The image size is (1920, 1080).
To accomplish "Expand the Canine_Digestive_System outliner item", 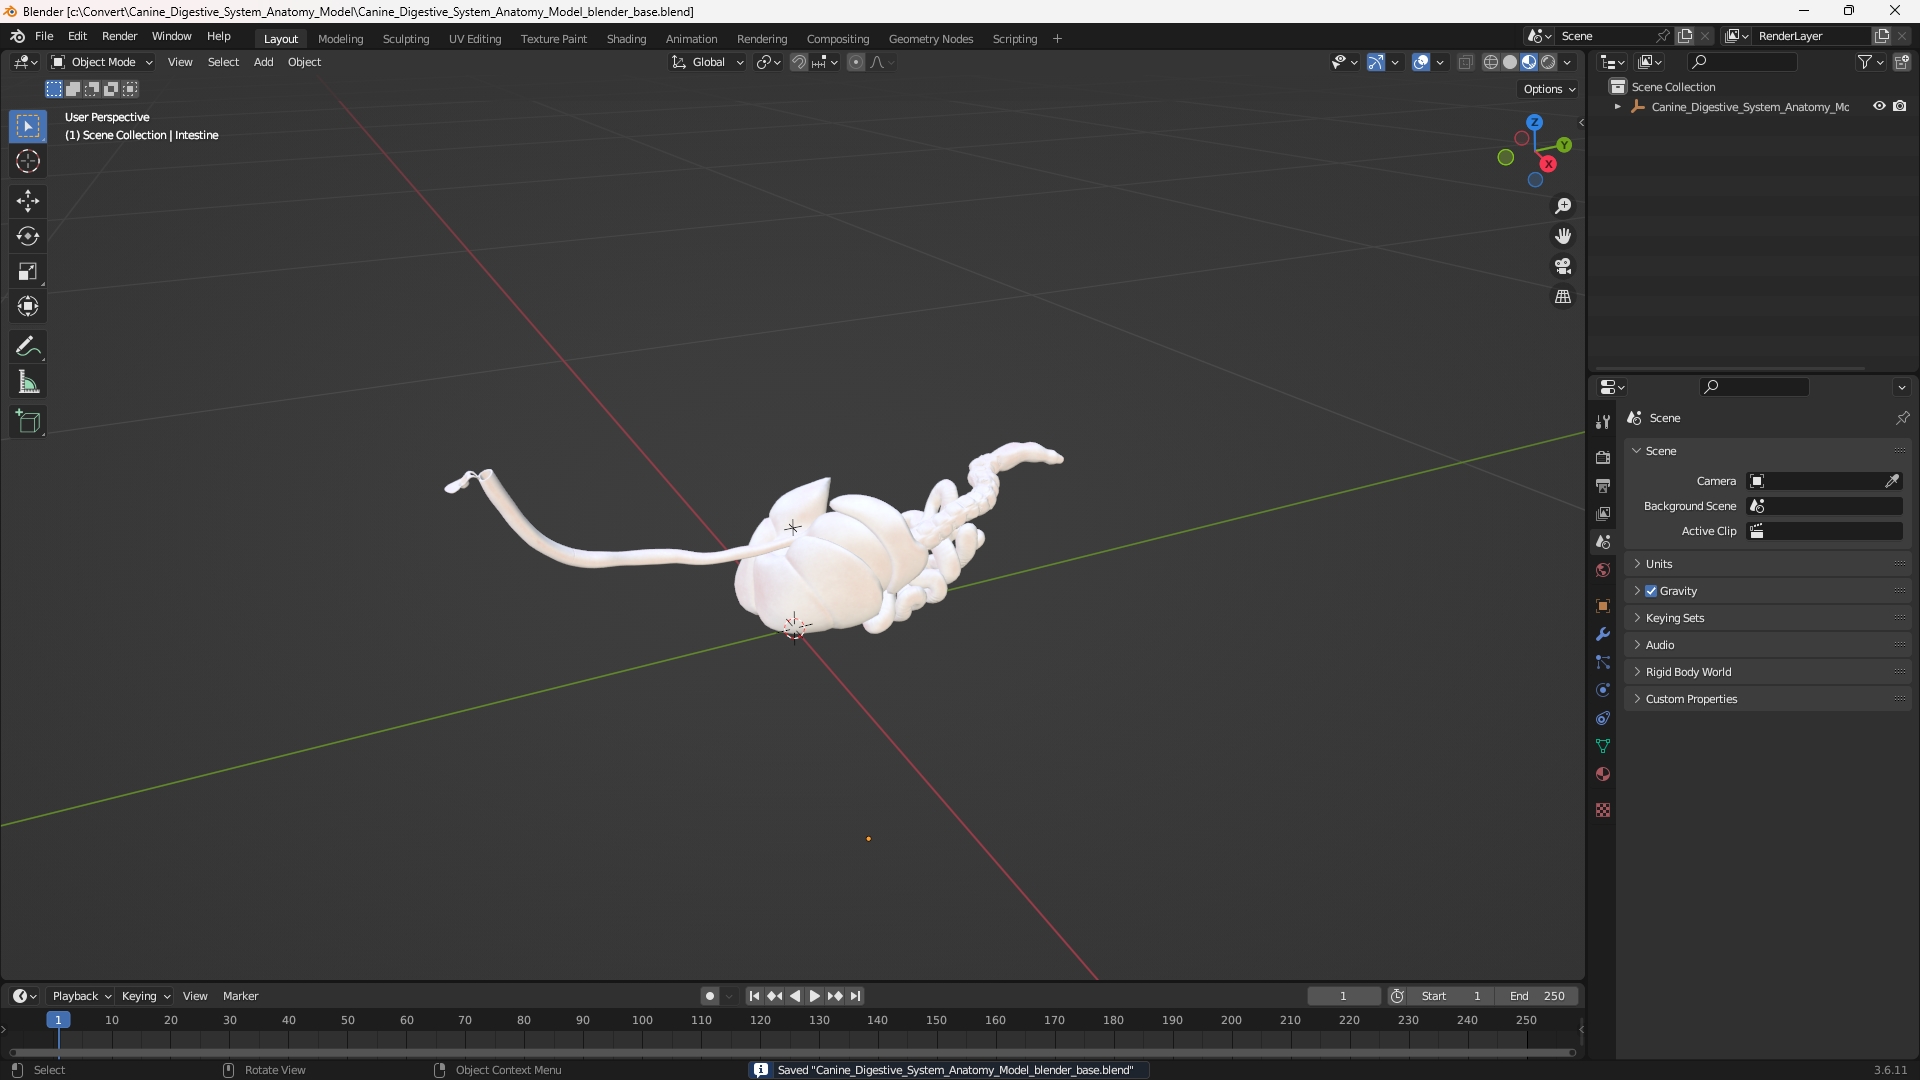I will [1618, 106].
